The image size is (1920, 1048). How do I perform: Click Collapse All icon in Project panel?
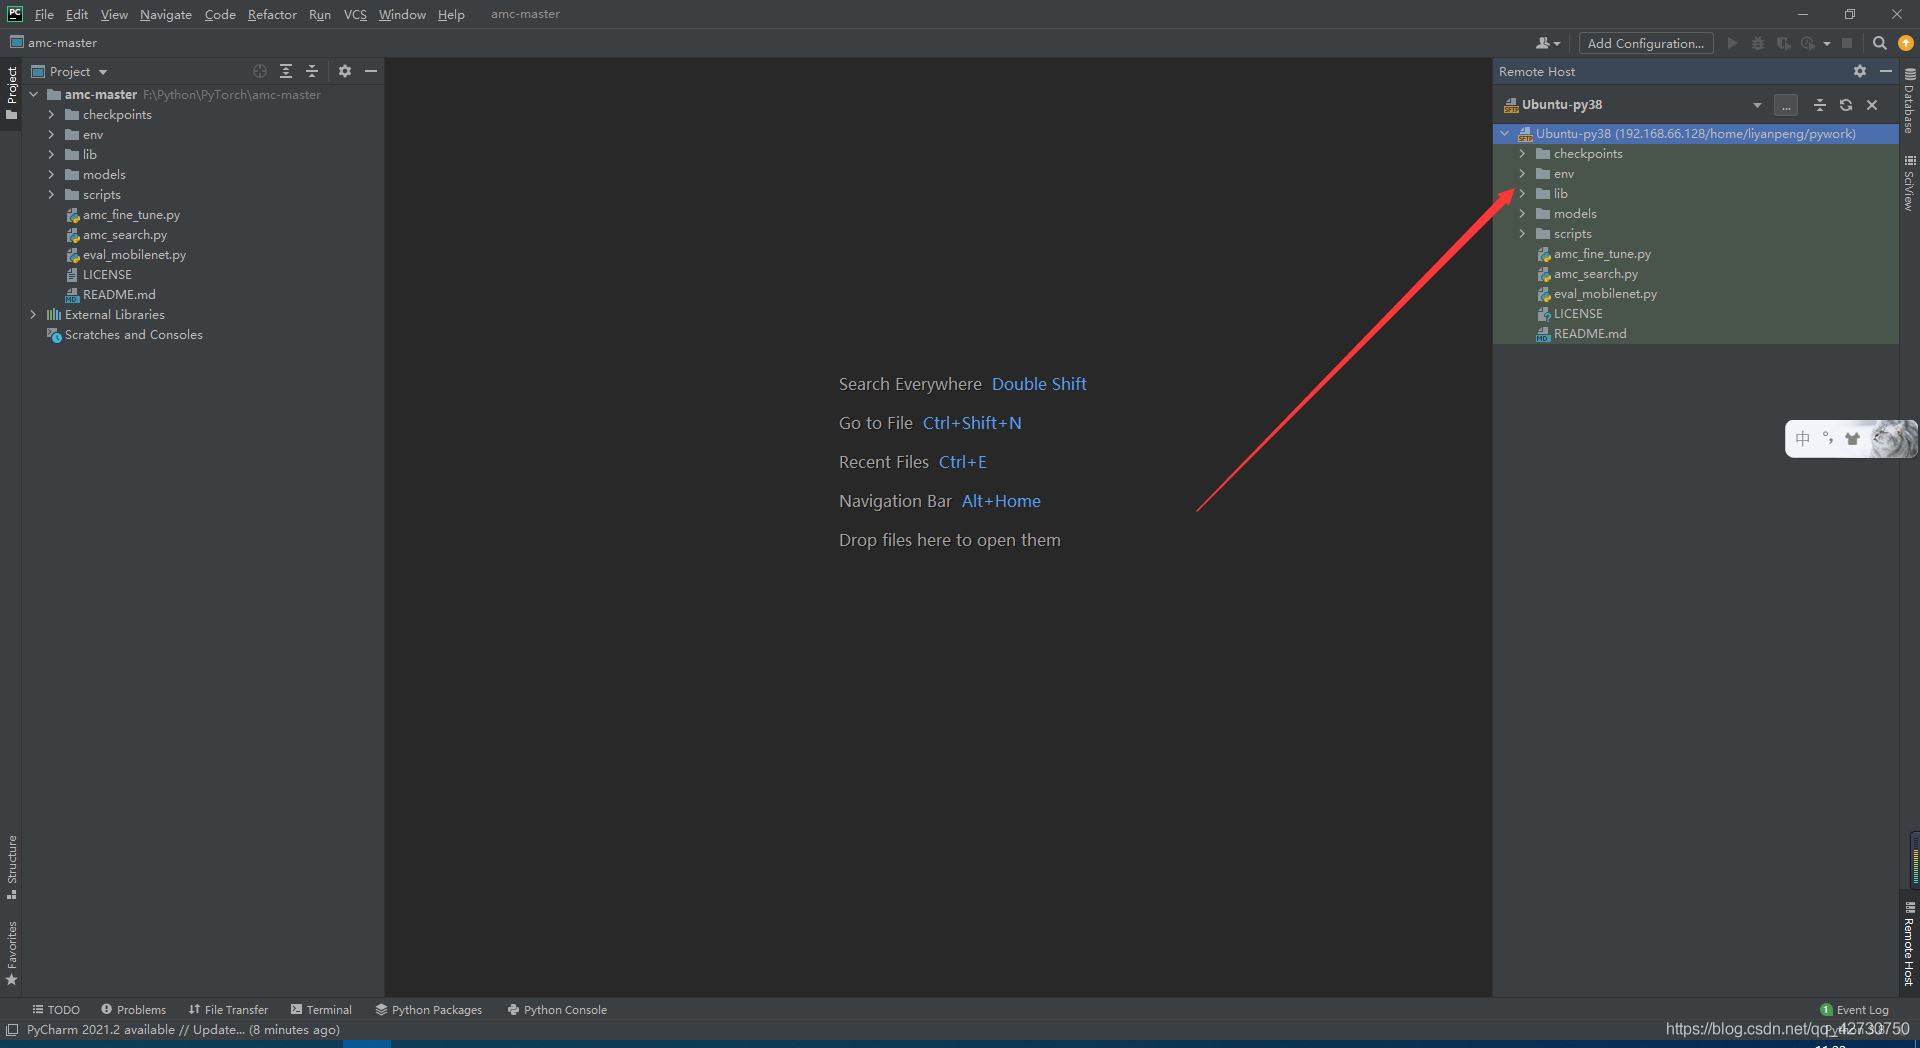click(312, 71)
